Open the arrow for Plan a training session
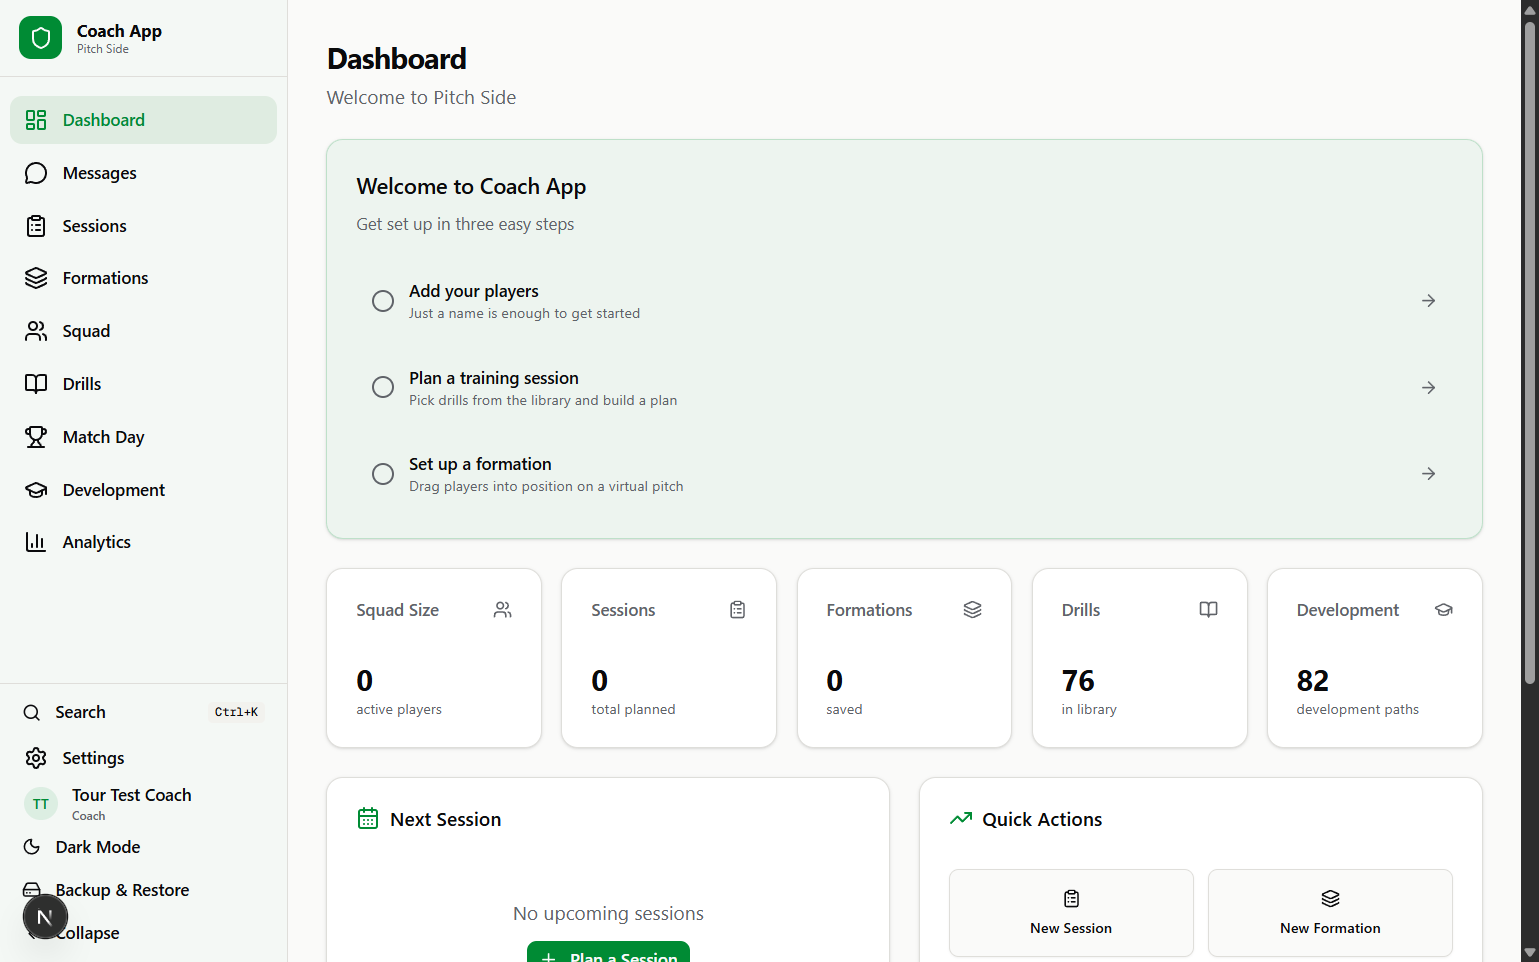1539x962 pixels. point(1429,388)
